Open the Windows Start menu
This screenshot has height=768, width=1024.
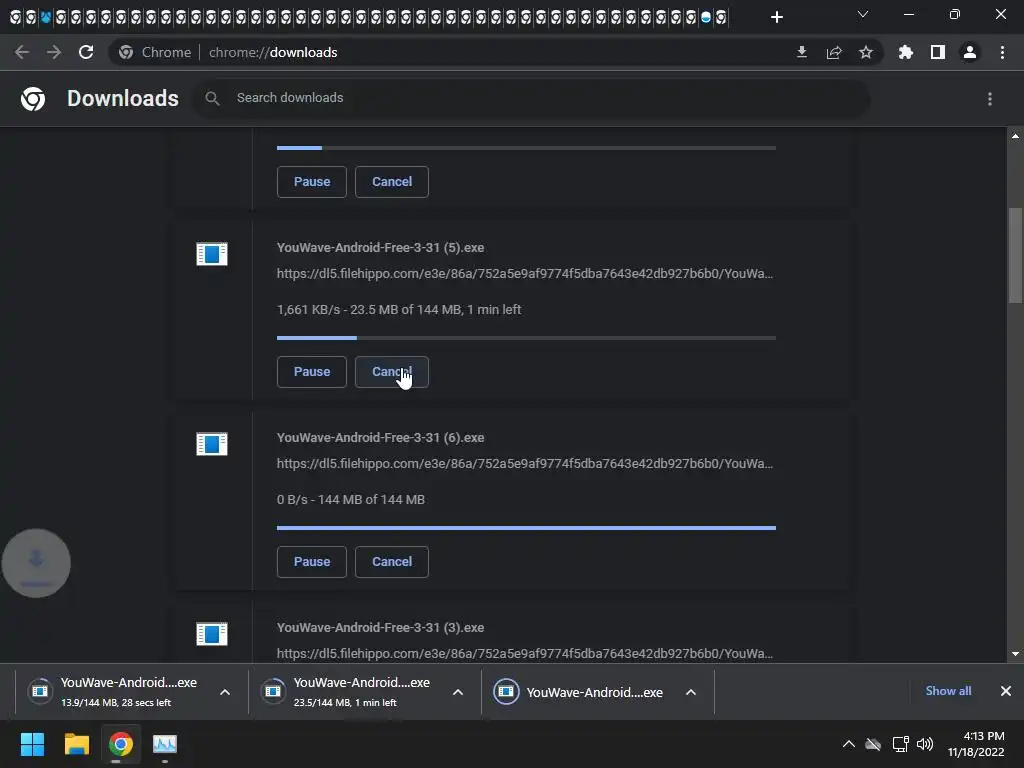pos(32,744)
